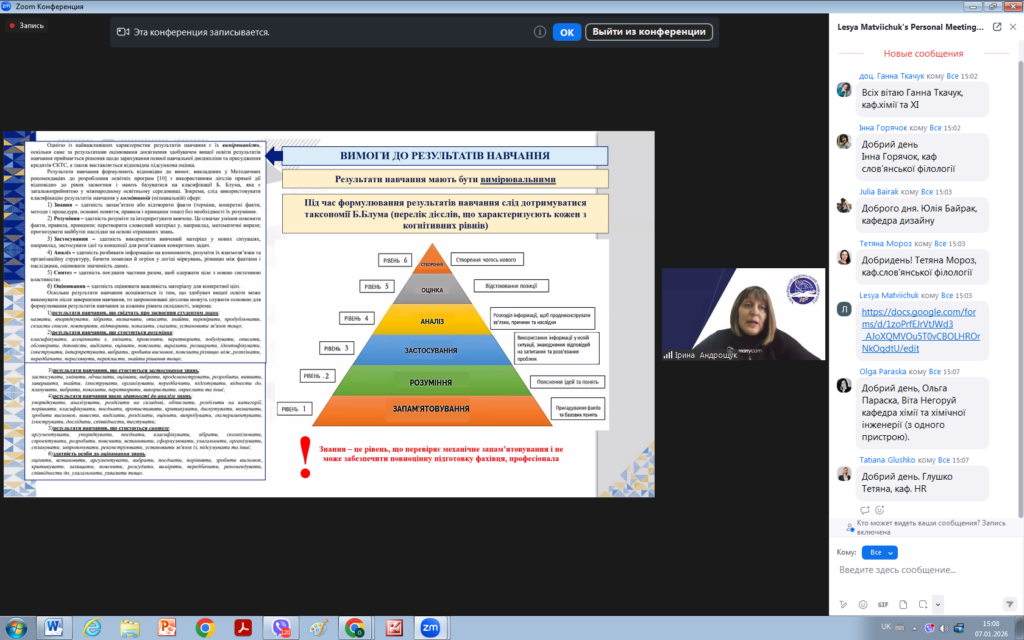
Task: Open the emoji picker in chat
Action: 864,604
